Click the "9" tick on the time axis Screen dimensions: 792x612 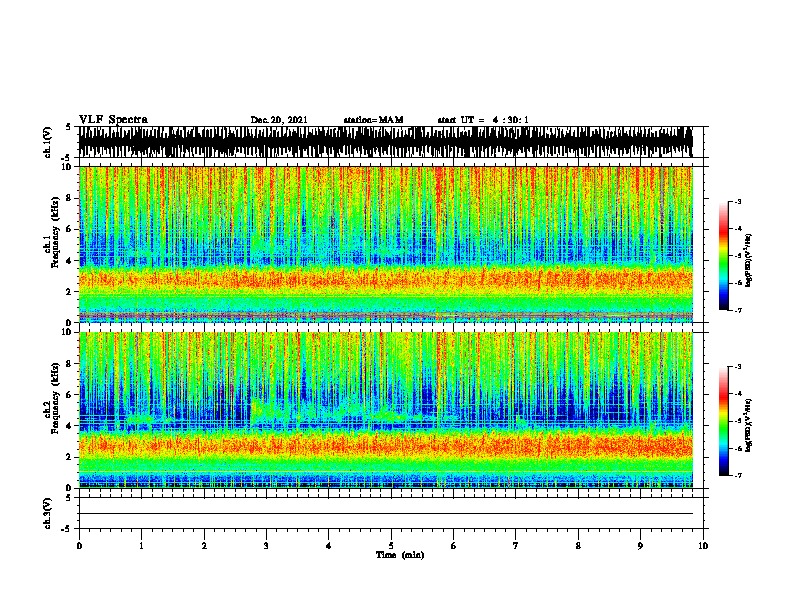(x=640, y=546)
